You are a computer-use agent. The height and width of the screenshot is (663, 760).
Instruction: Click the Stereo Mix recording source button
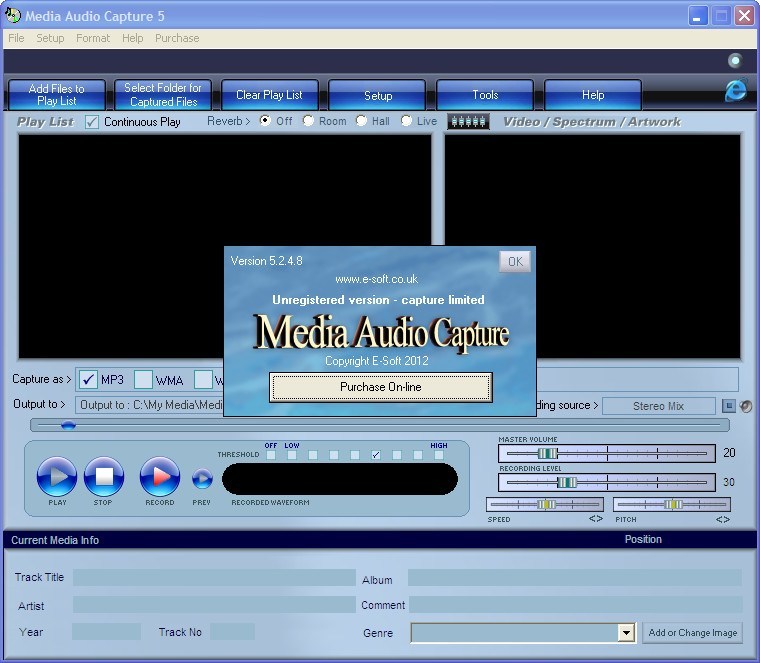[x=658, y=406]
